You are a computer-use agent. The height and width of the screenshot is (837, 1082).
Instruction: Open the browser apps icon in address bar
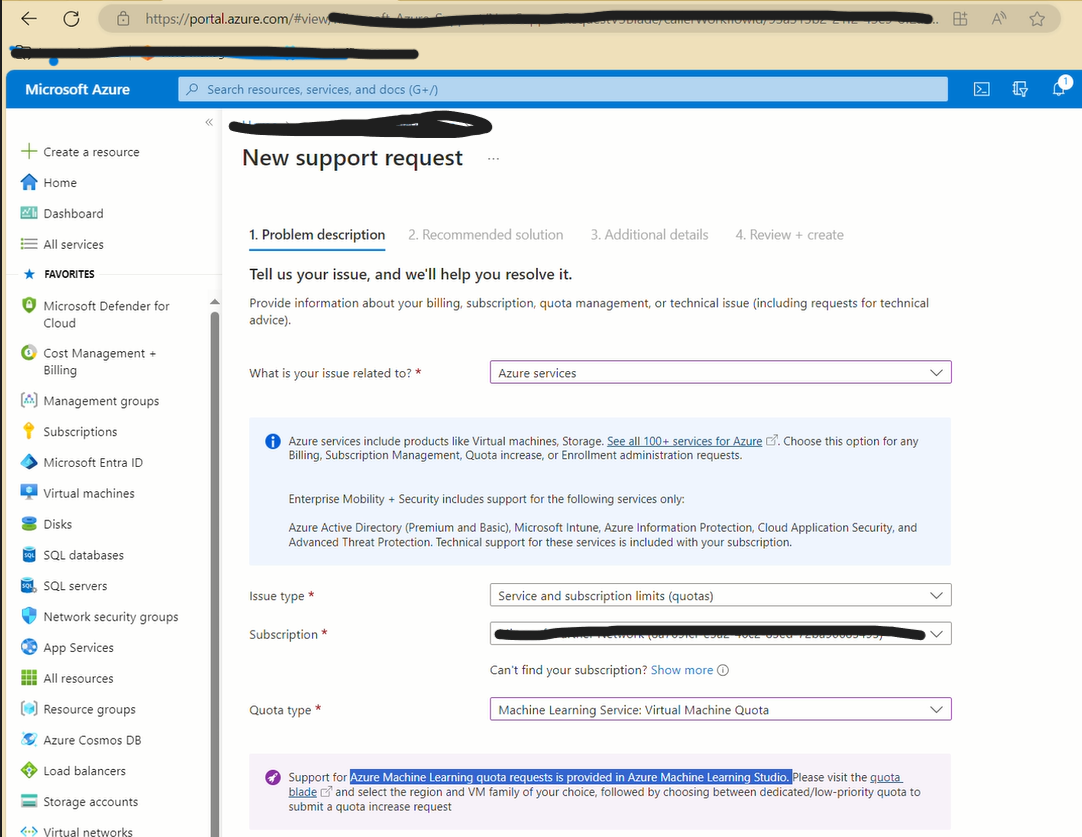pos(960,19)
